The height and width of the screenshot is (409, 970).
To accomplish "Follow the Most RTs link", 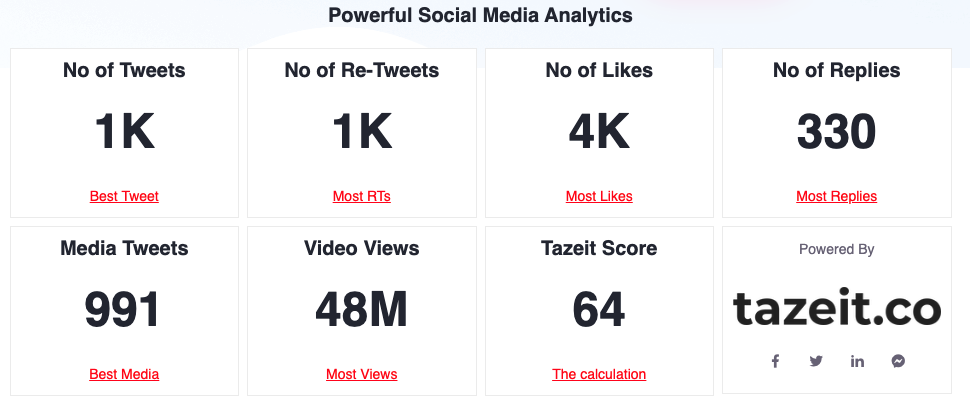I will tap(362, 196).
